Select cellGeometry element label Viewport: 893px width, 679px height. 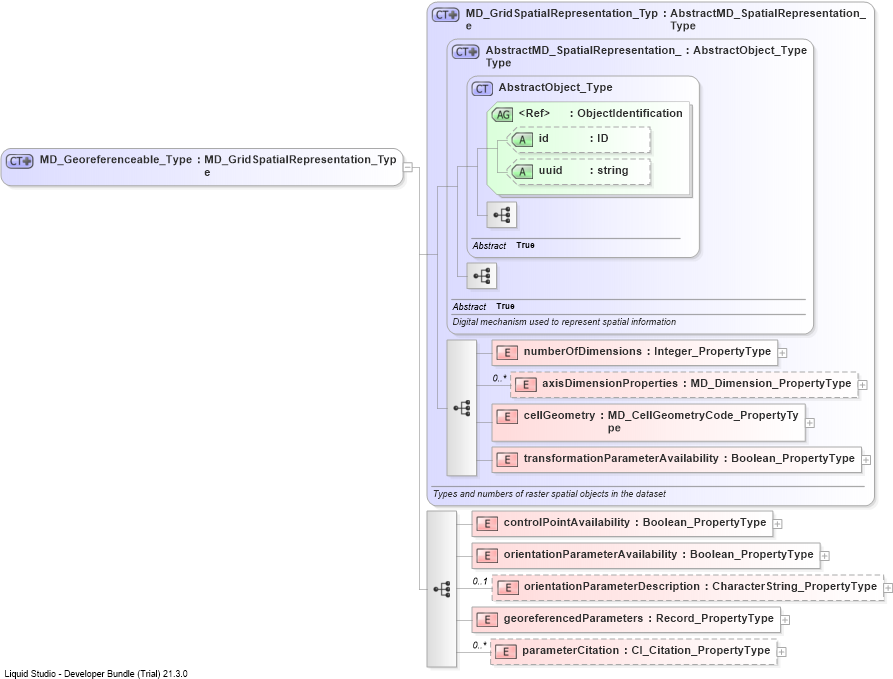(x=661, y=422)
